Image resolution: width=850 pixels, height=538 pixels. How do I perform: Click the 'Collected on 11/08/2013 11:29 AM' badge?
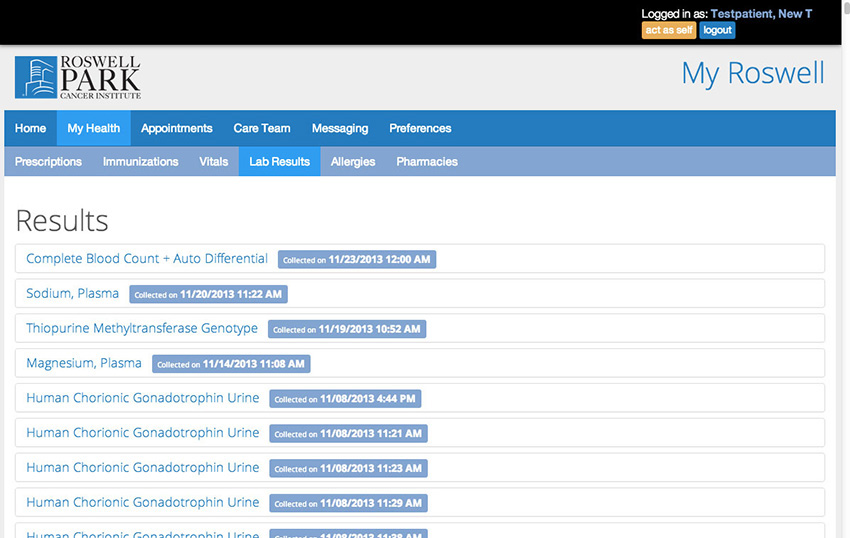pos(349,503)
